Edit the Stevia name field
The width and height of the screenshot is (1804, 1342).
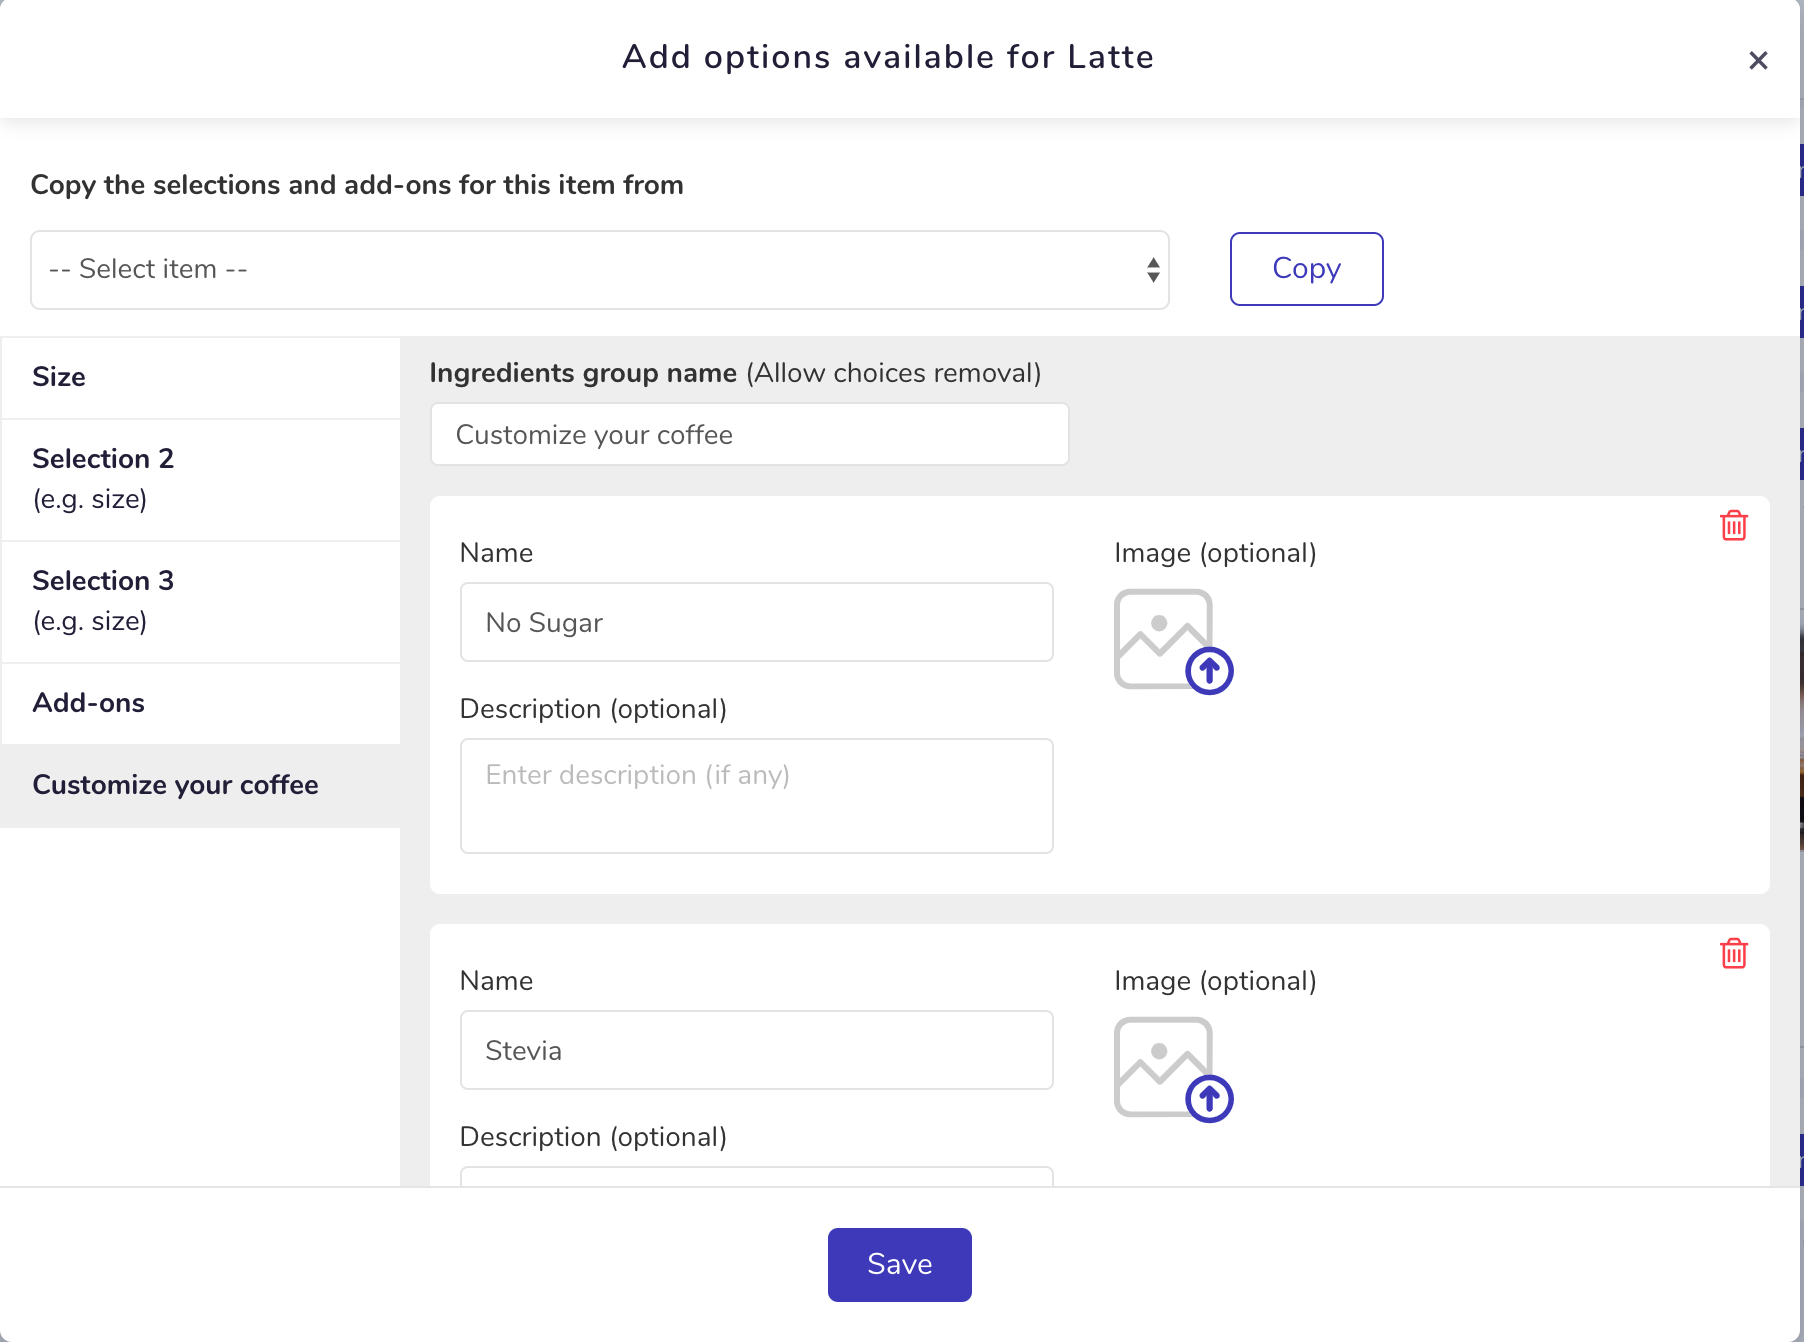tap(757, 1050)
